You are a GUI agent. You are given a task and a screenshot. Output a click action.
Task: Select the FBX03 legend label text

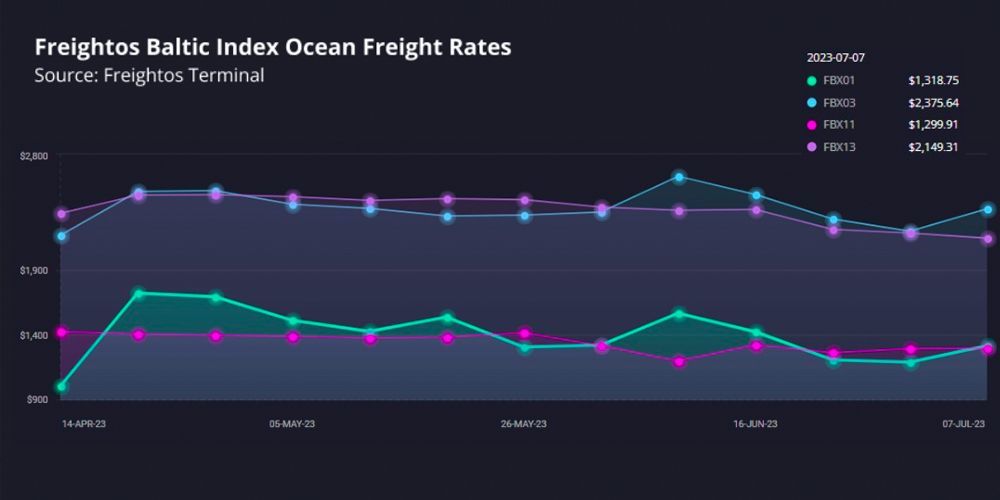pyautogui.click(x=837, y=103)
